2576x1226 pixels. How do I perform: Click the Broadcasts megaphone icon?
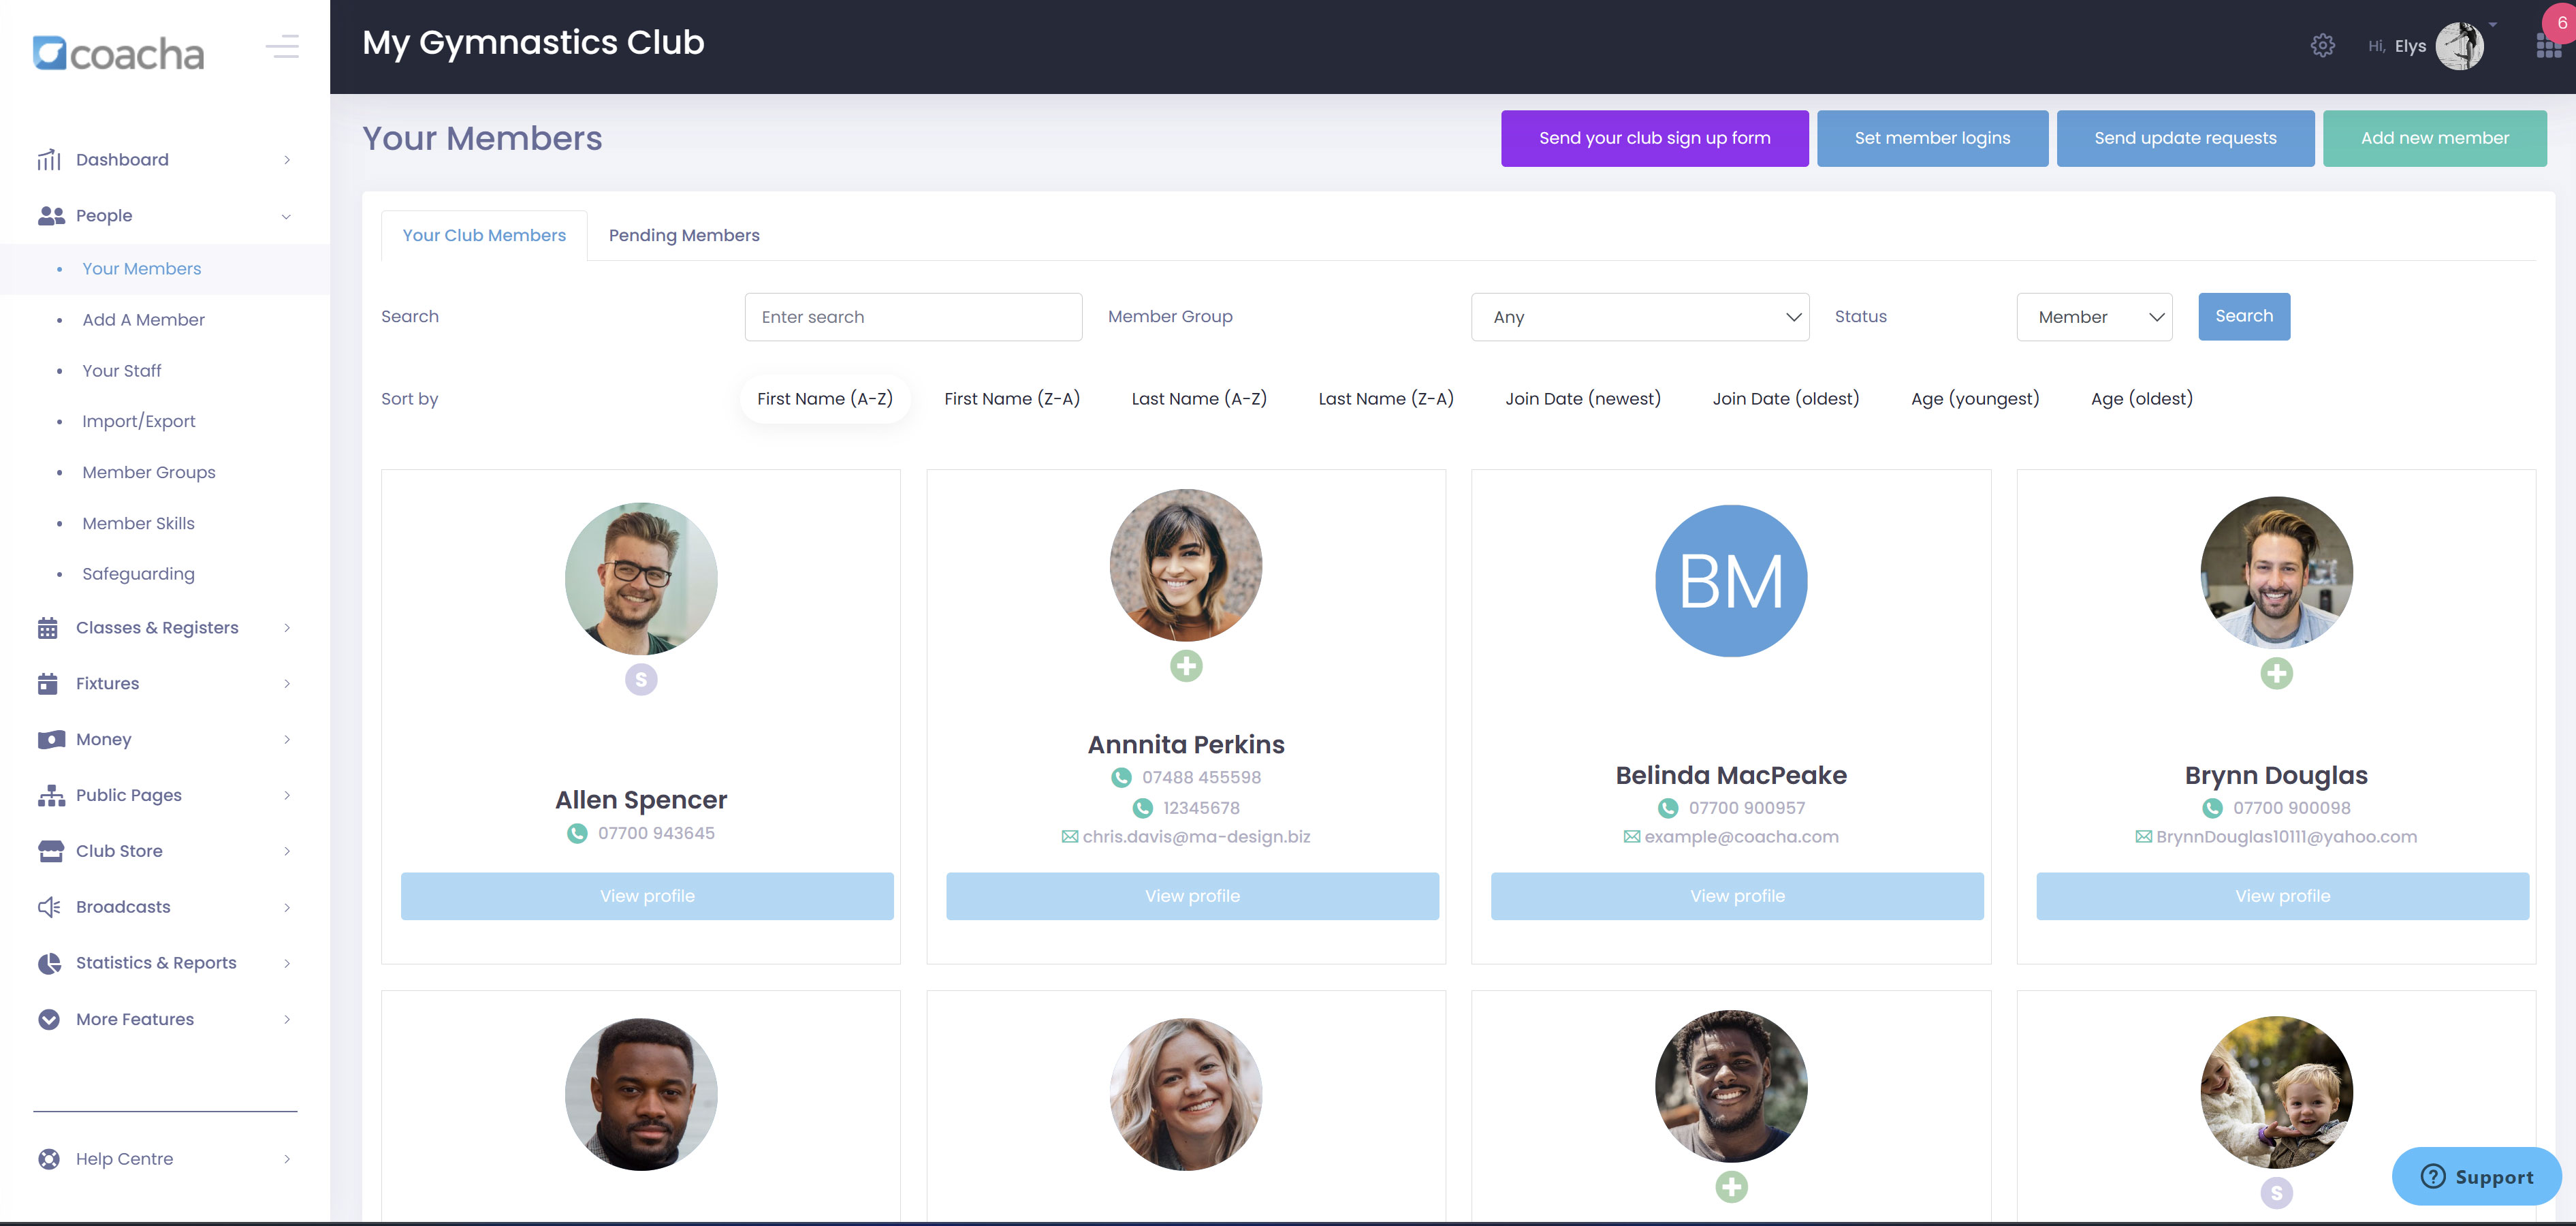click(49, 907)
